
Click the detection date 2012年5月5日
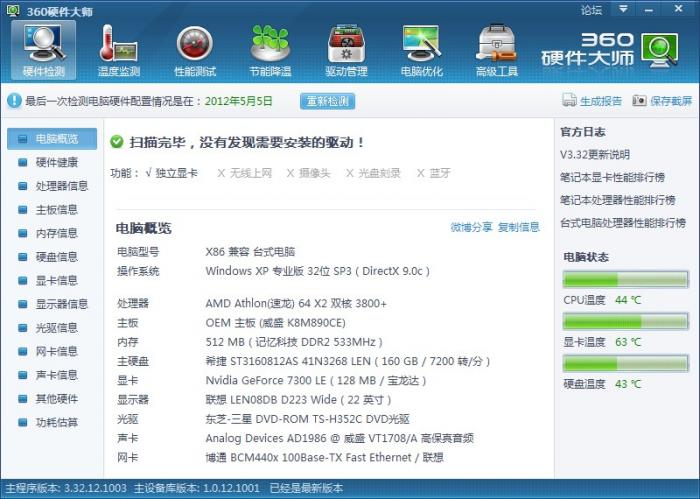(238, 101)
